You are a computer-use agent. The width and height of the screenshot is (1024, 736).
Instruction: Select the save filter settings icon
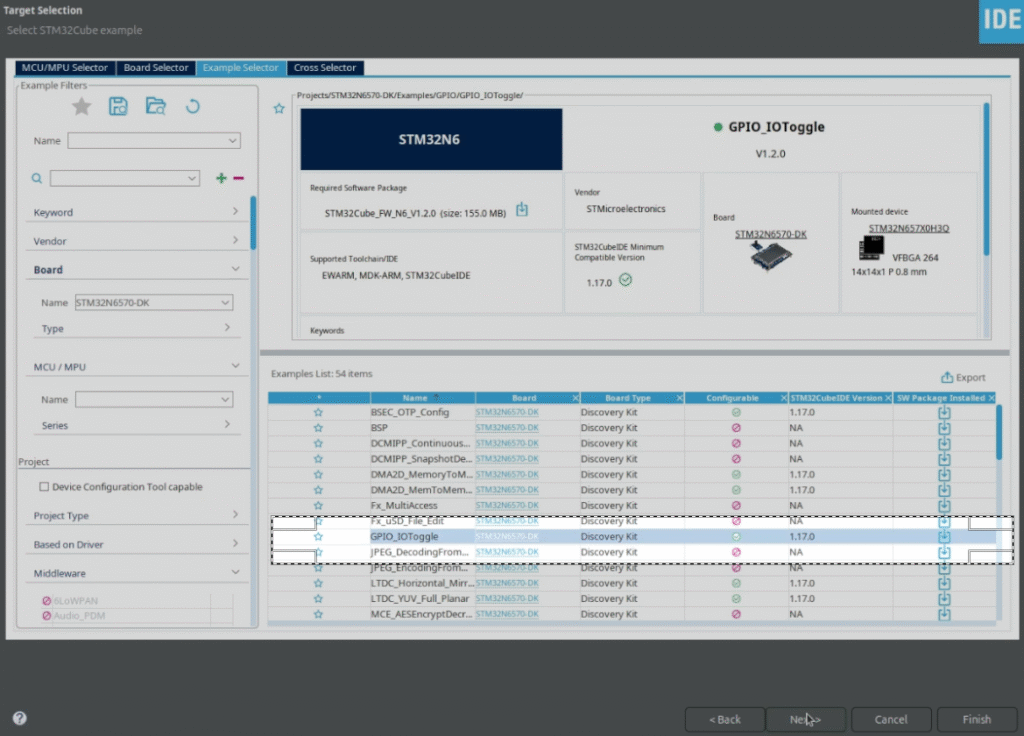(118, 105)
